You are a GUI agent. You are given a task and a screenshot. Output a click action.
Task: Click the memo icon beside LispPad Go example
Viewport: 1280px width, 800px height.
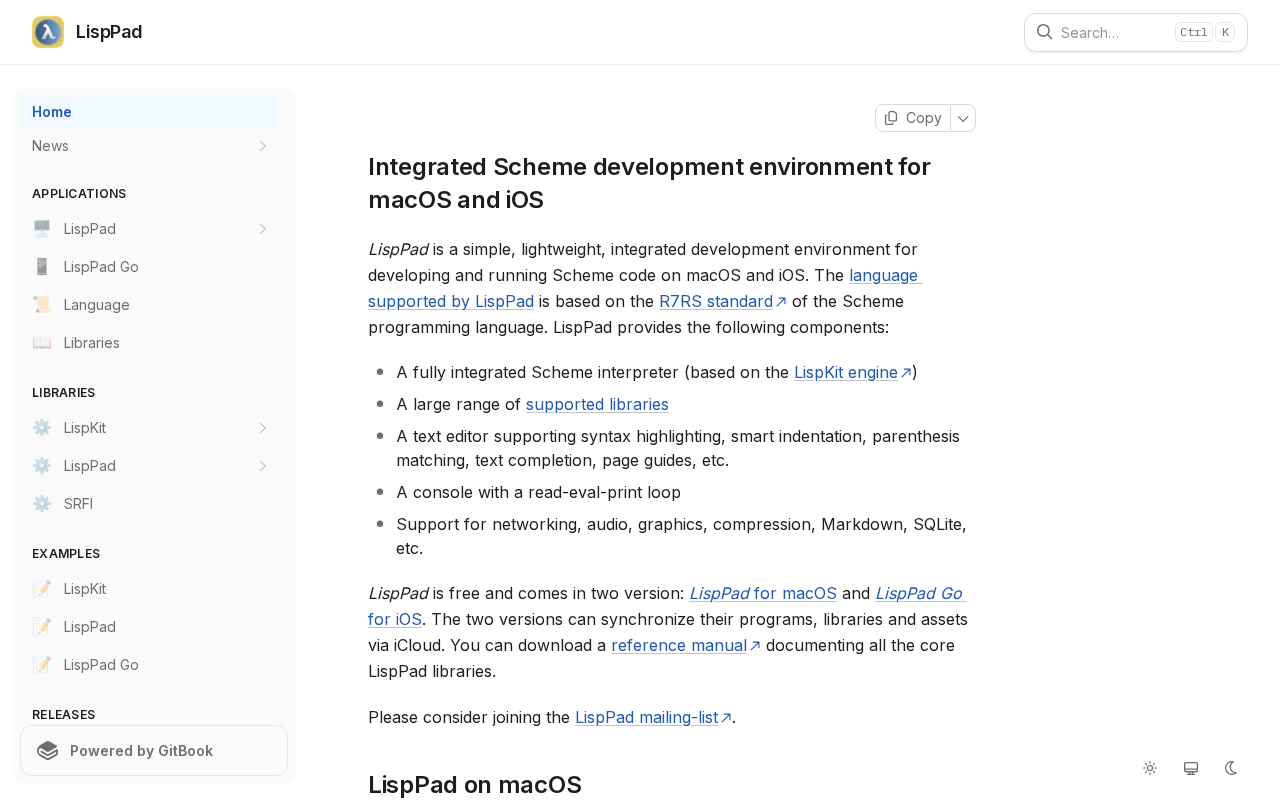coord(42,665)
